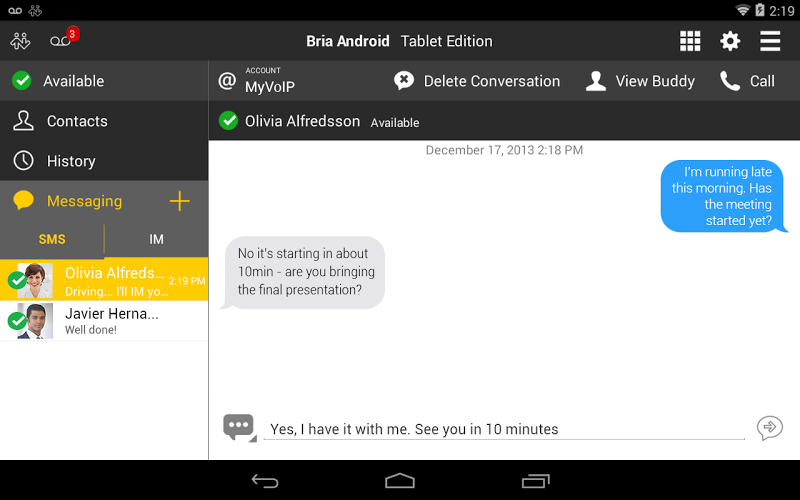Screen dimensions: 800x500
Task: Tap the Android back button
Action: tap(265, 481)
